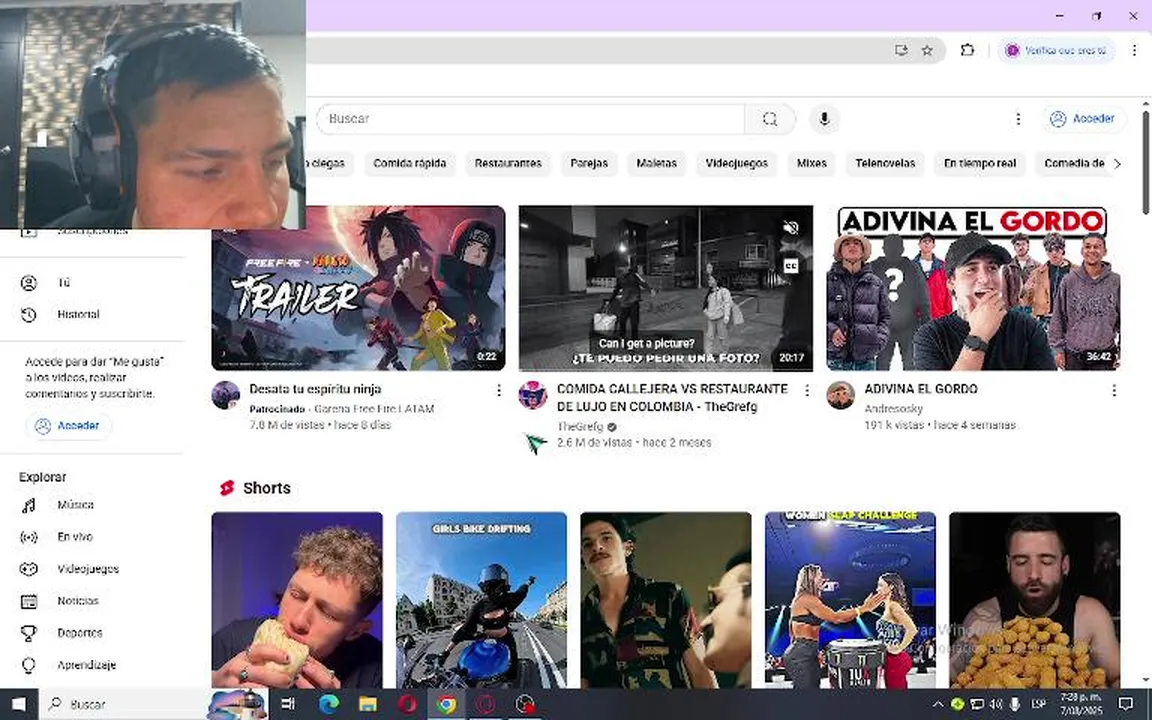Open the WOMEN SLAP CHALLENGE short

tap(850, 600)
